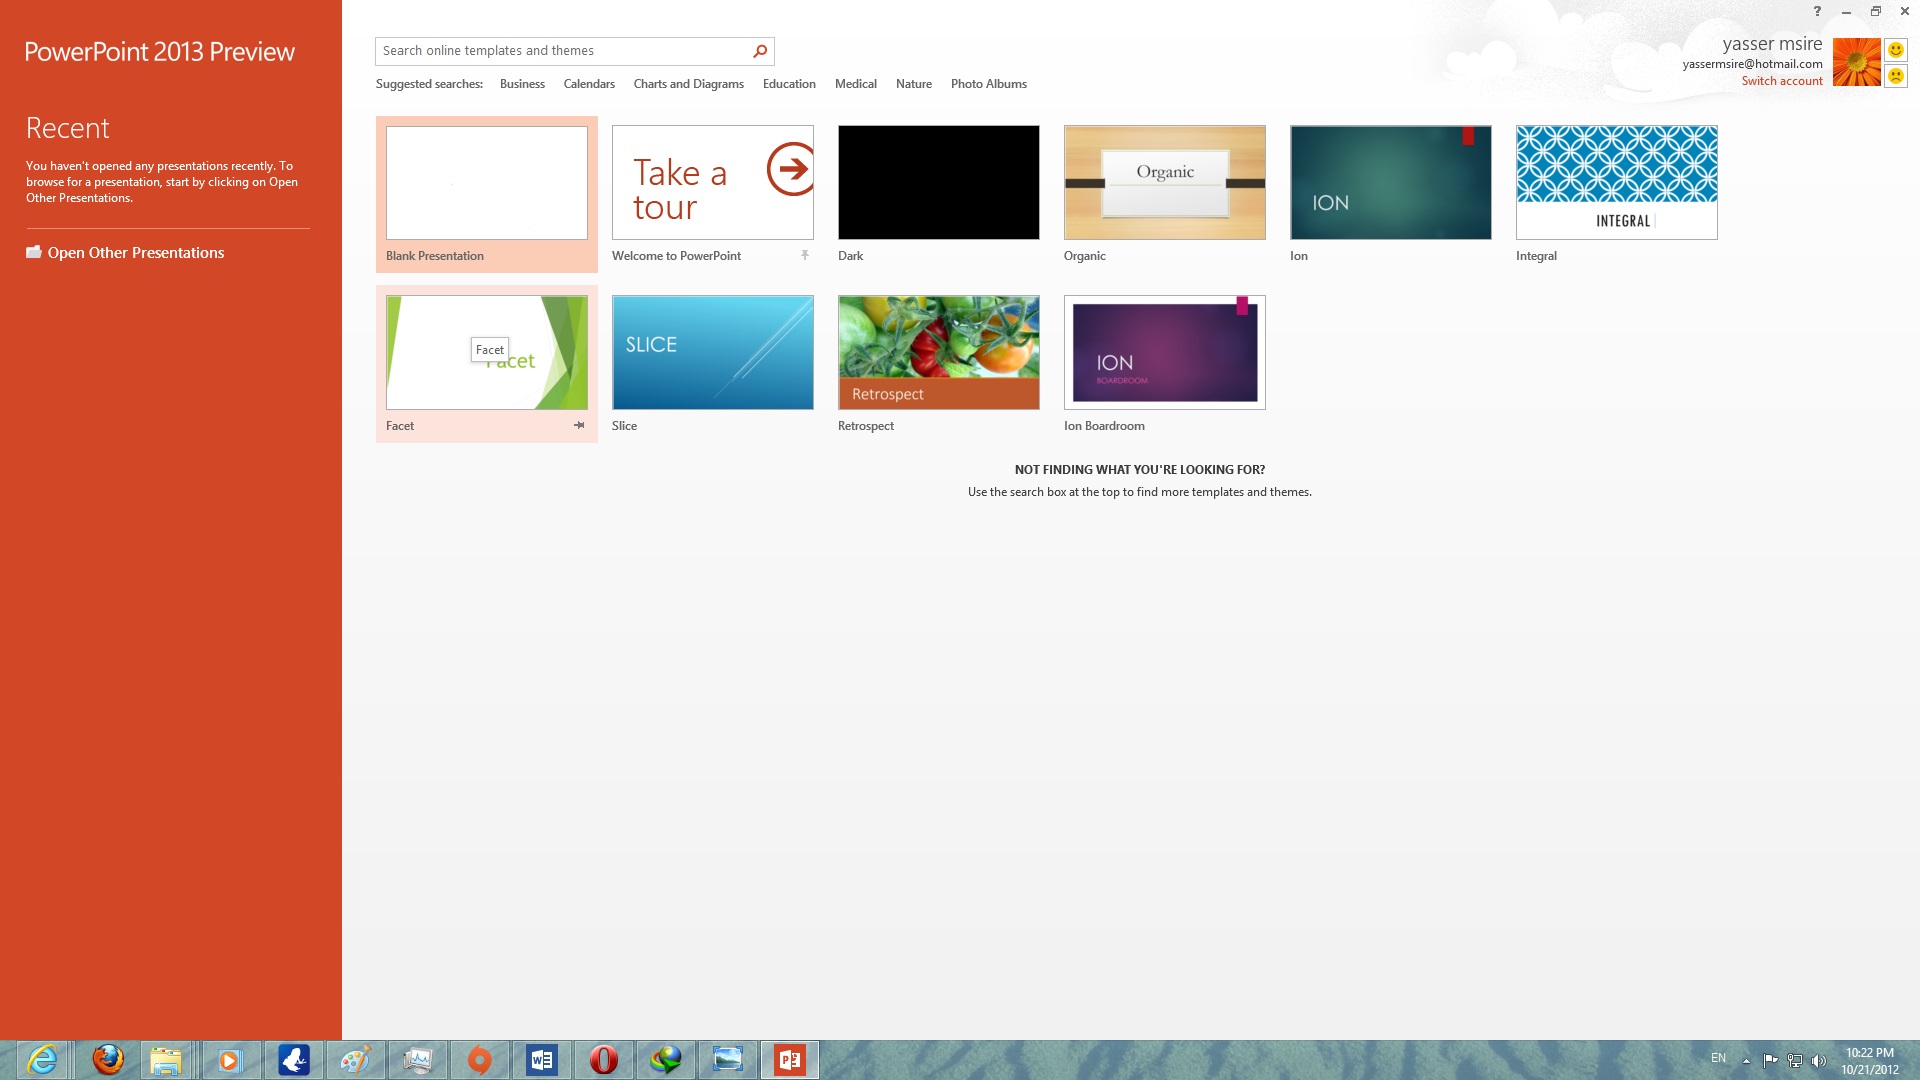Viewport: 1920px width, 1080px height.
Task: Choose the Retrospect theme thumbnail
Action: (x=939, y=353)
